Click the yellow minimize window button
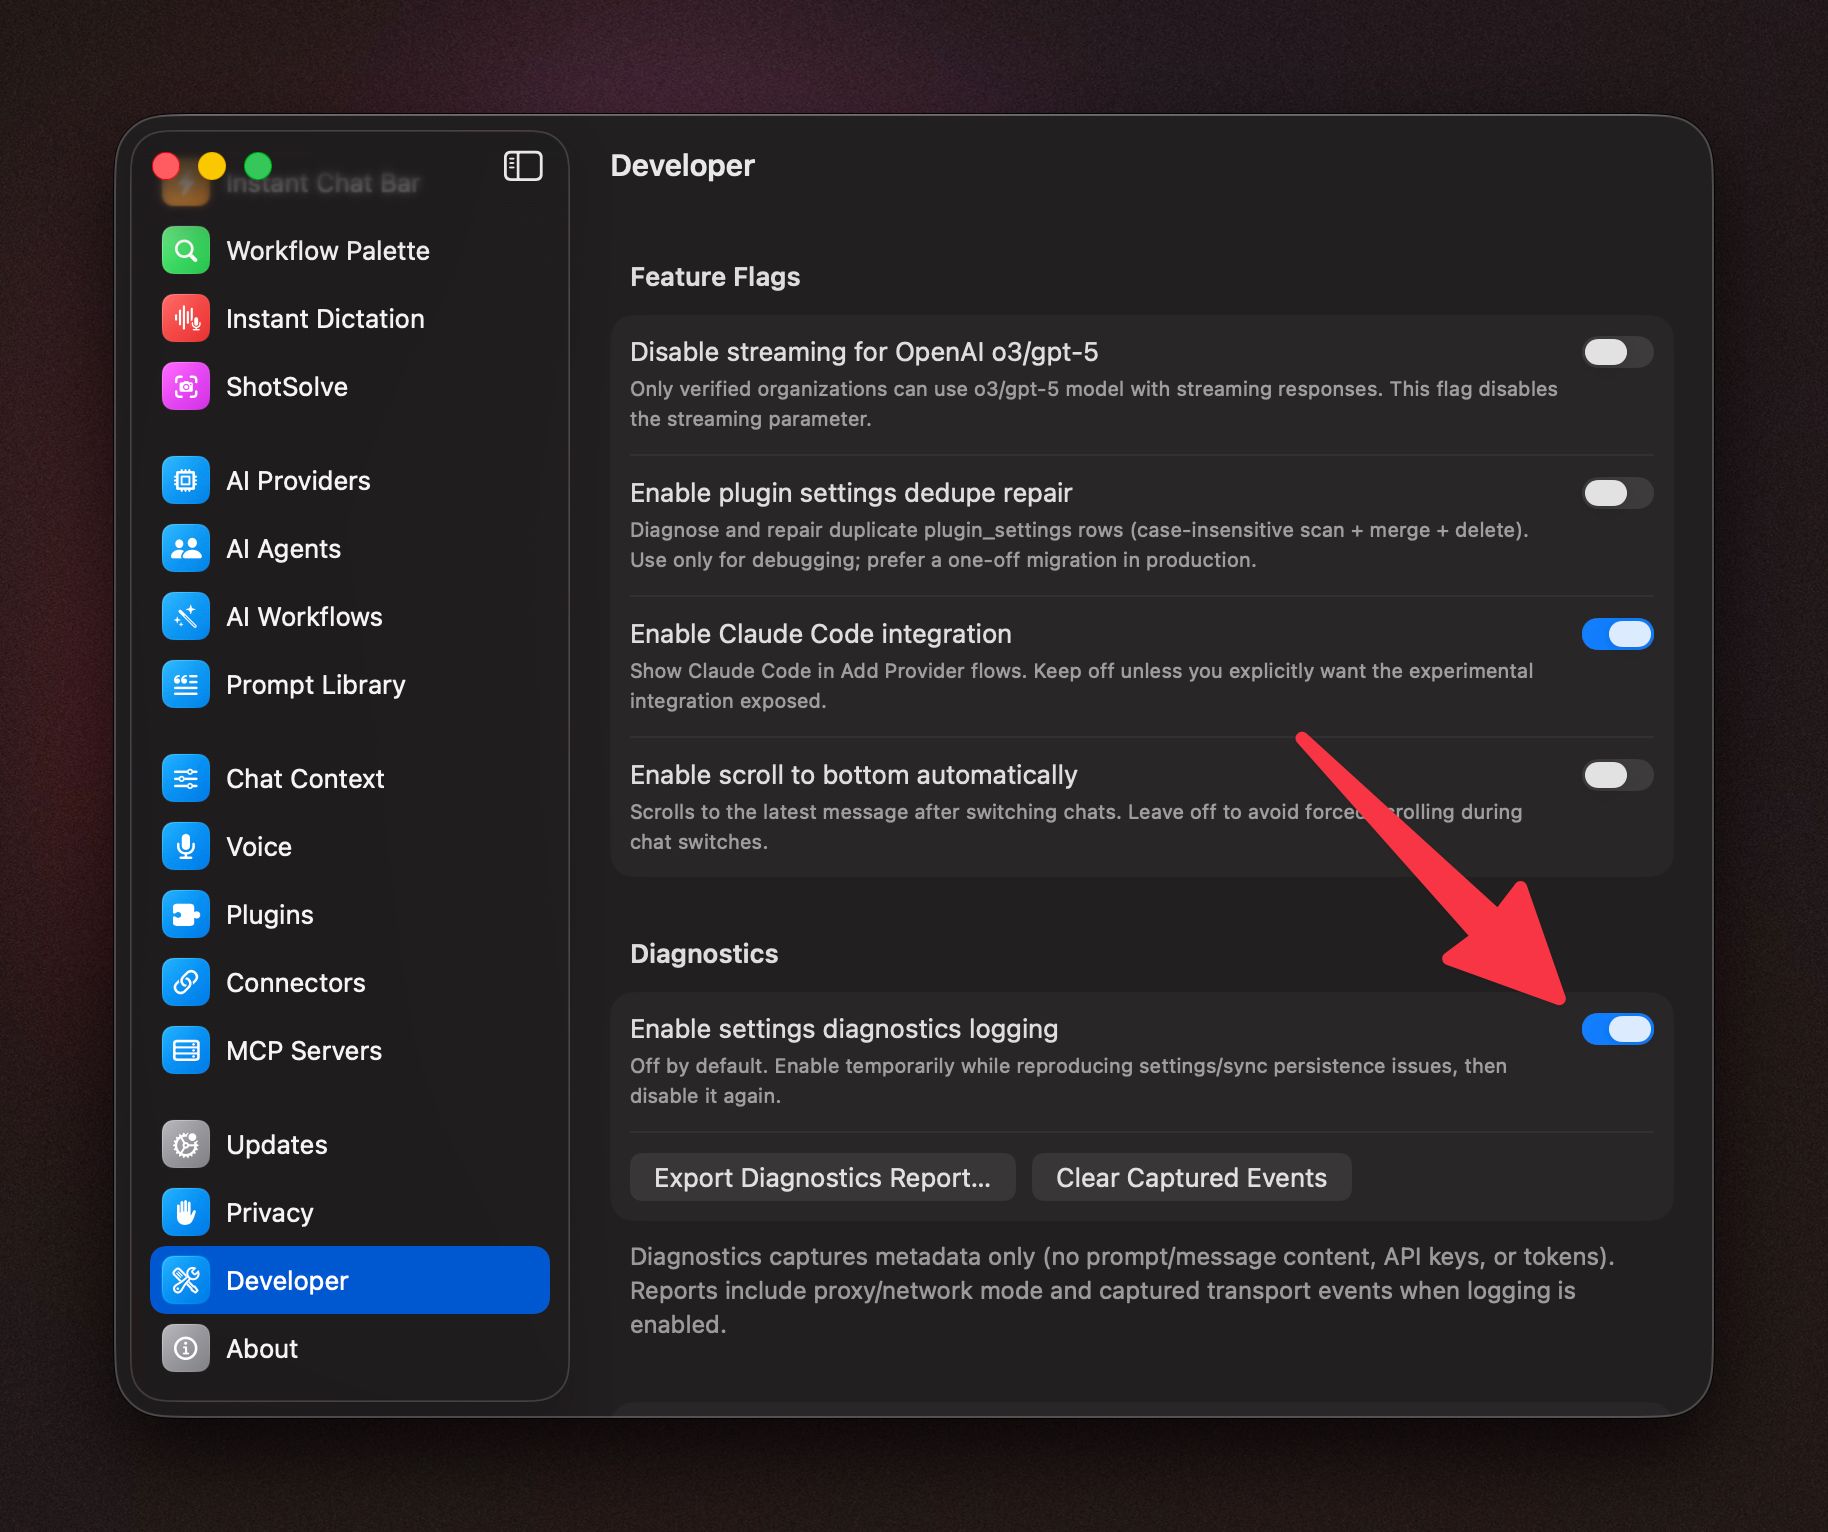Image resolution: width=1828 pixels, height=1532 pixels. [212, 166]
